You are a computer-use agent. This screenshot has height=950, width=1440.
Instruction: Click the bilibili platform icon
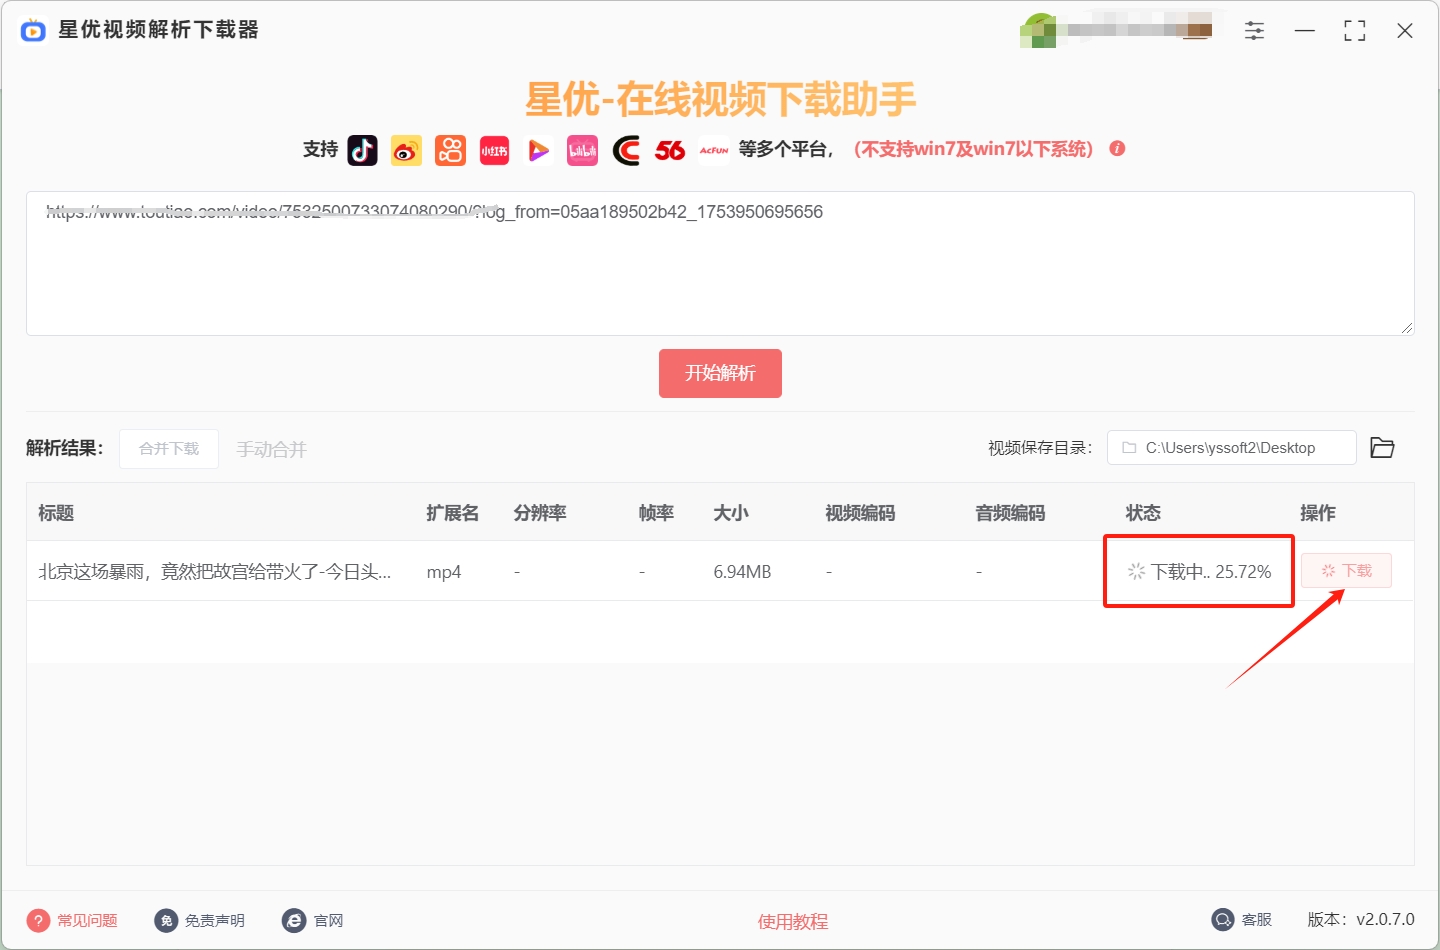(x=582, y=150)
